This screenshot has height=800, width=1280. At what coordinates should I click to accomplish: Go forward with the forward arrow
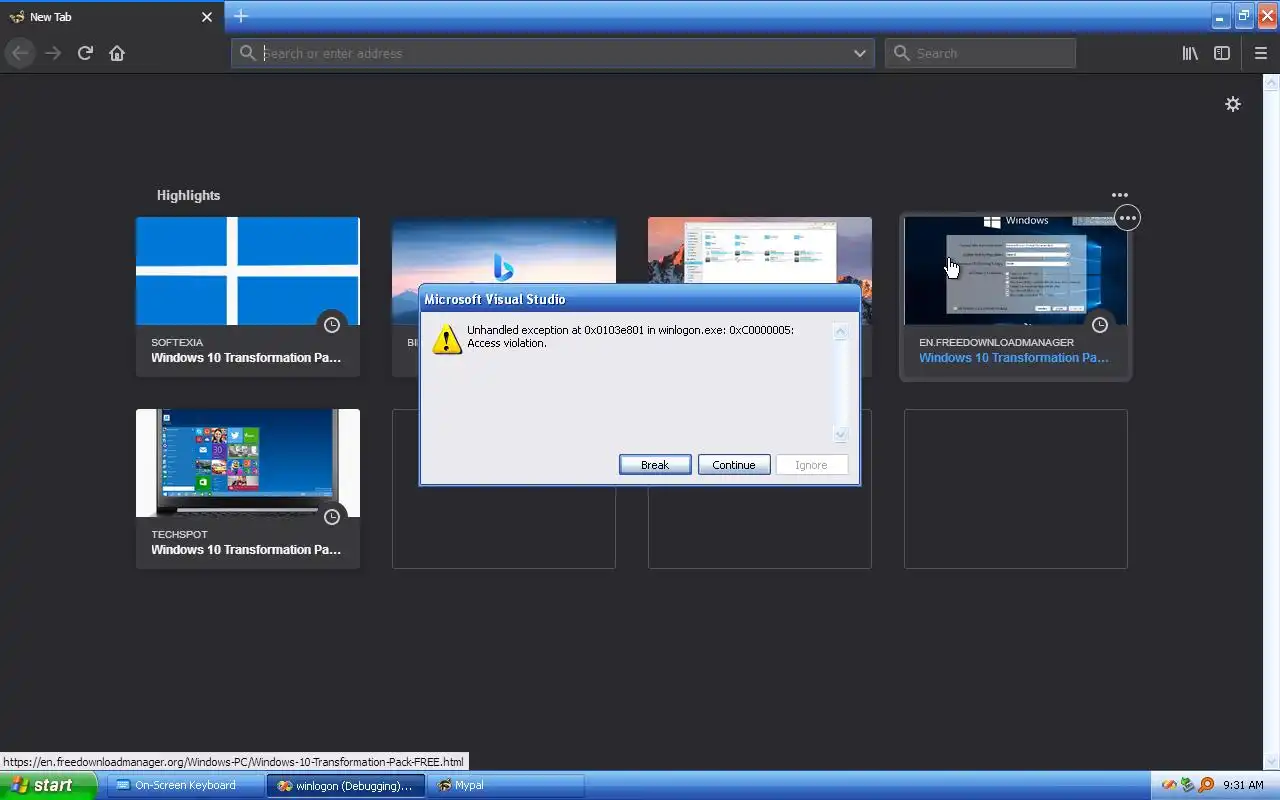(x=53, y=53)
